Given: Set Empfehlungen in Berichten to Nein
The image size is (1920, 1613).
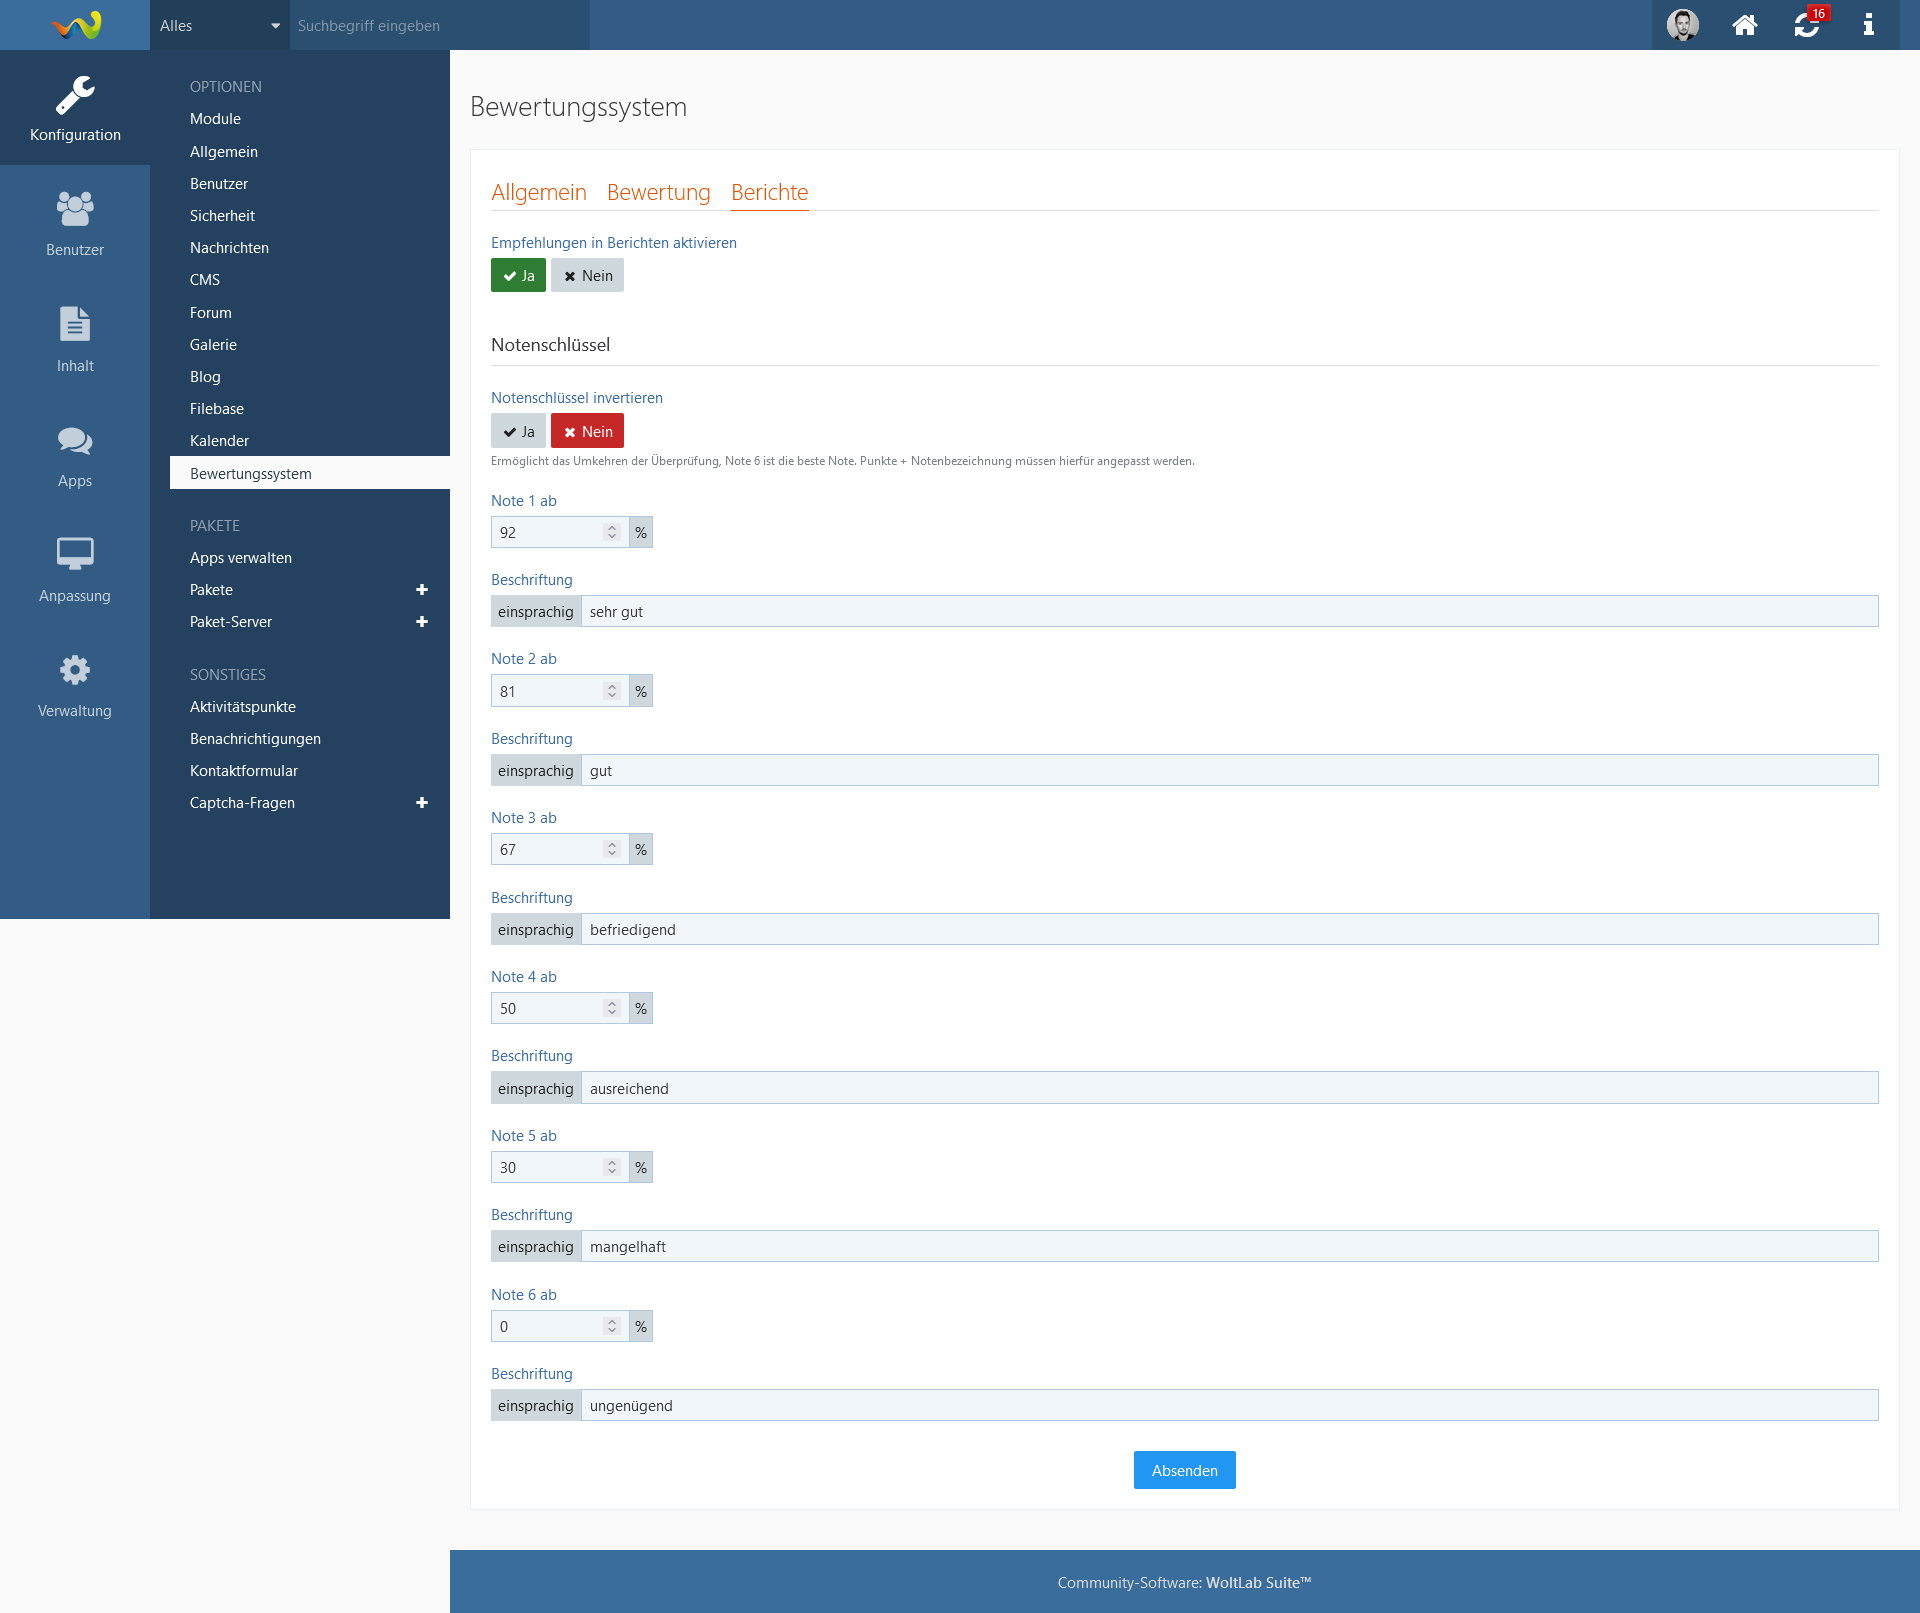Looking at the screenshot, I should pyautogui.click(x=587, y=276).
